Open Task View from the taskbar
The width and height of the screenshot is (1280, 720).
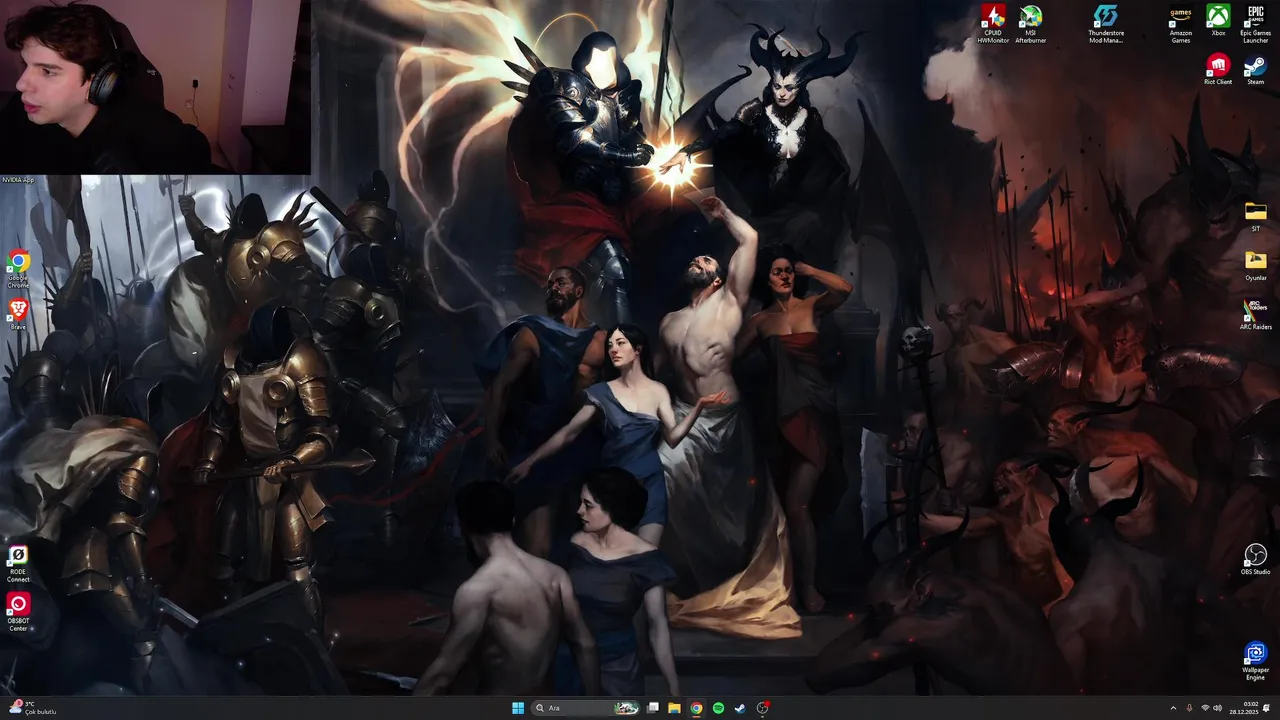click(653, 708)
